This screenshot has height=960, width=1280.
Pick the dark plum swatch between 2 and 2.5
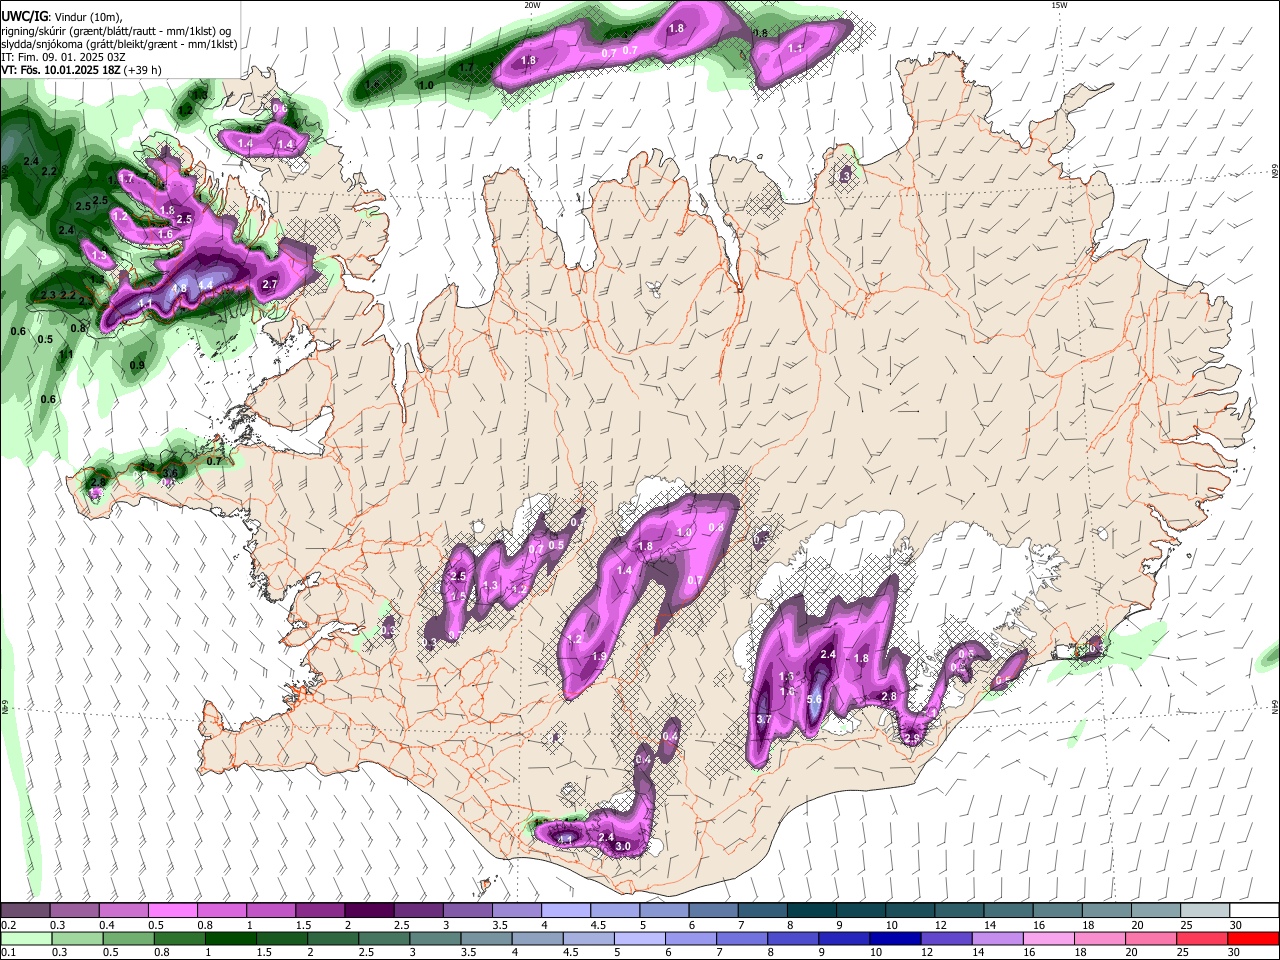point(368,910)
